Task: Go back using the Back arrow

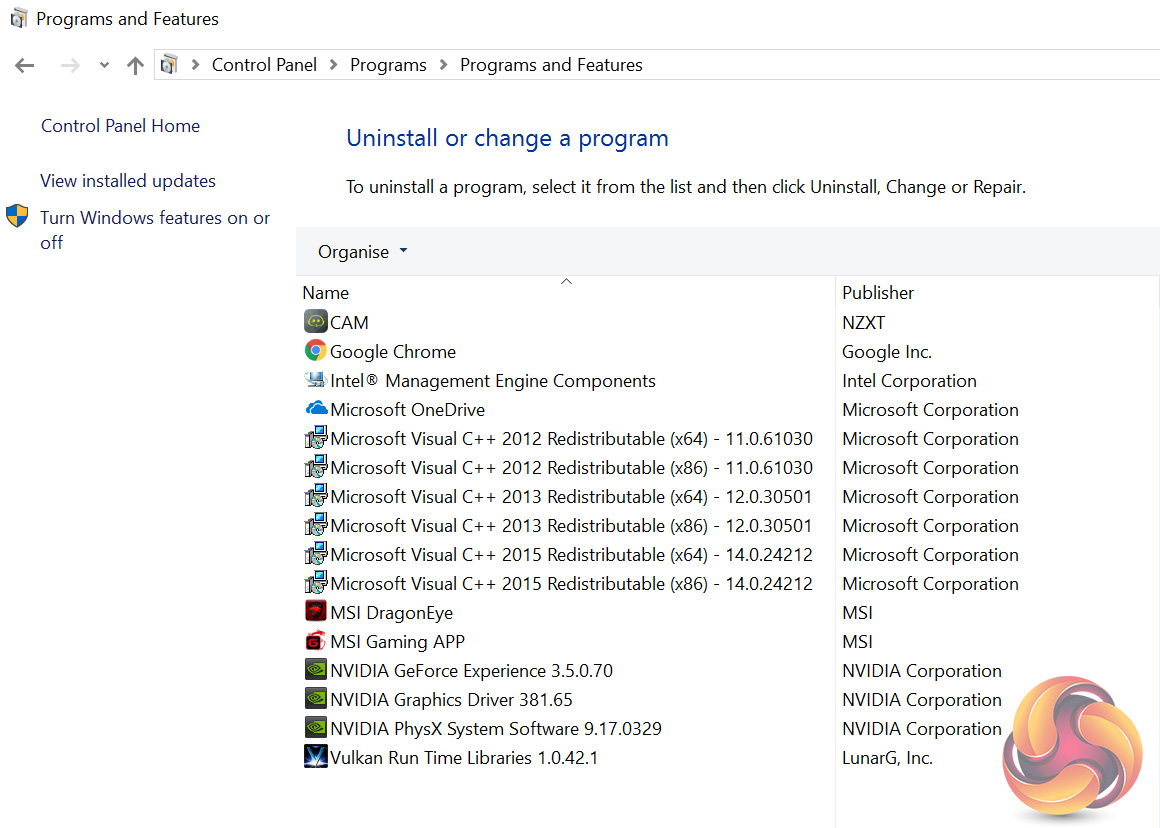Action: pyautogui.click(x=25, y=66)
